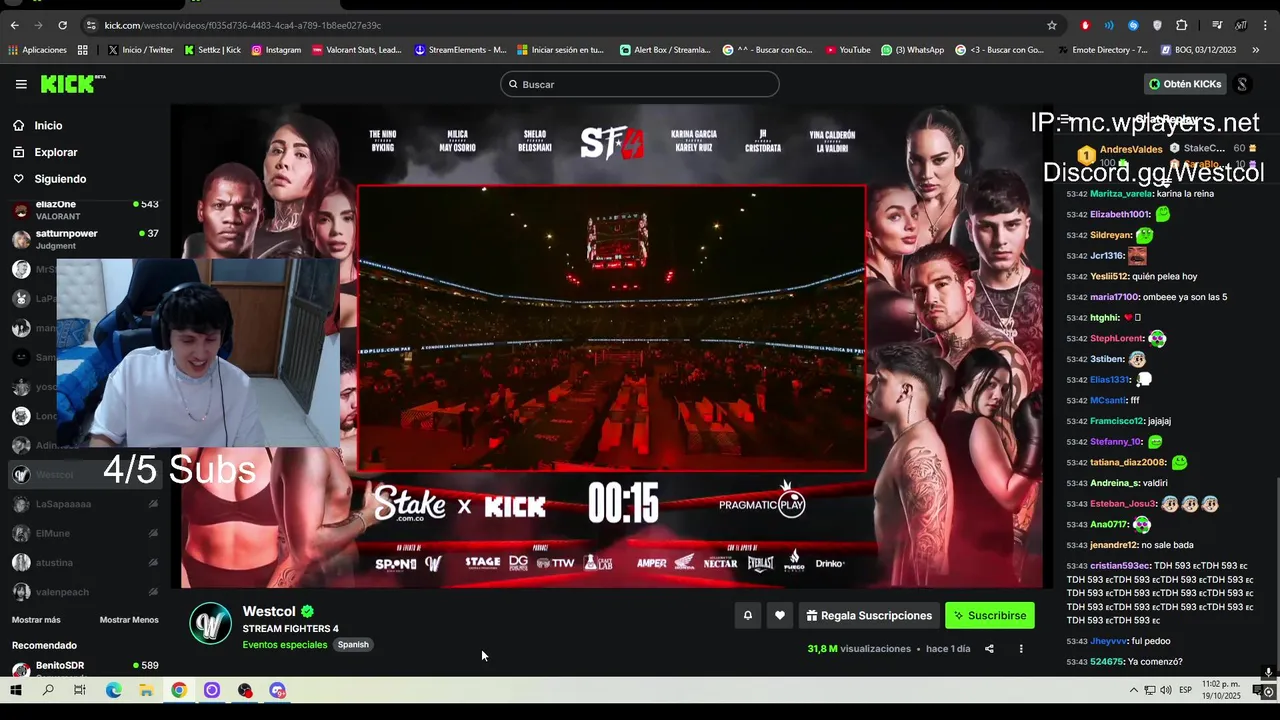Open the taskbar clock and calendar

(x=1220, y=690)
